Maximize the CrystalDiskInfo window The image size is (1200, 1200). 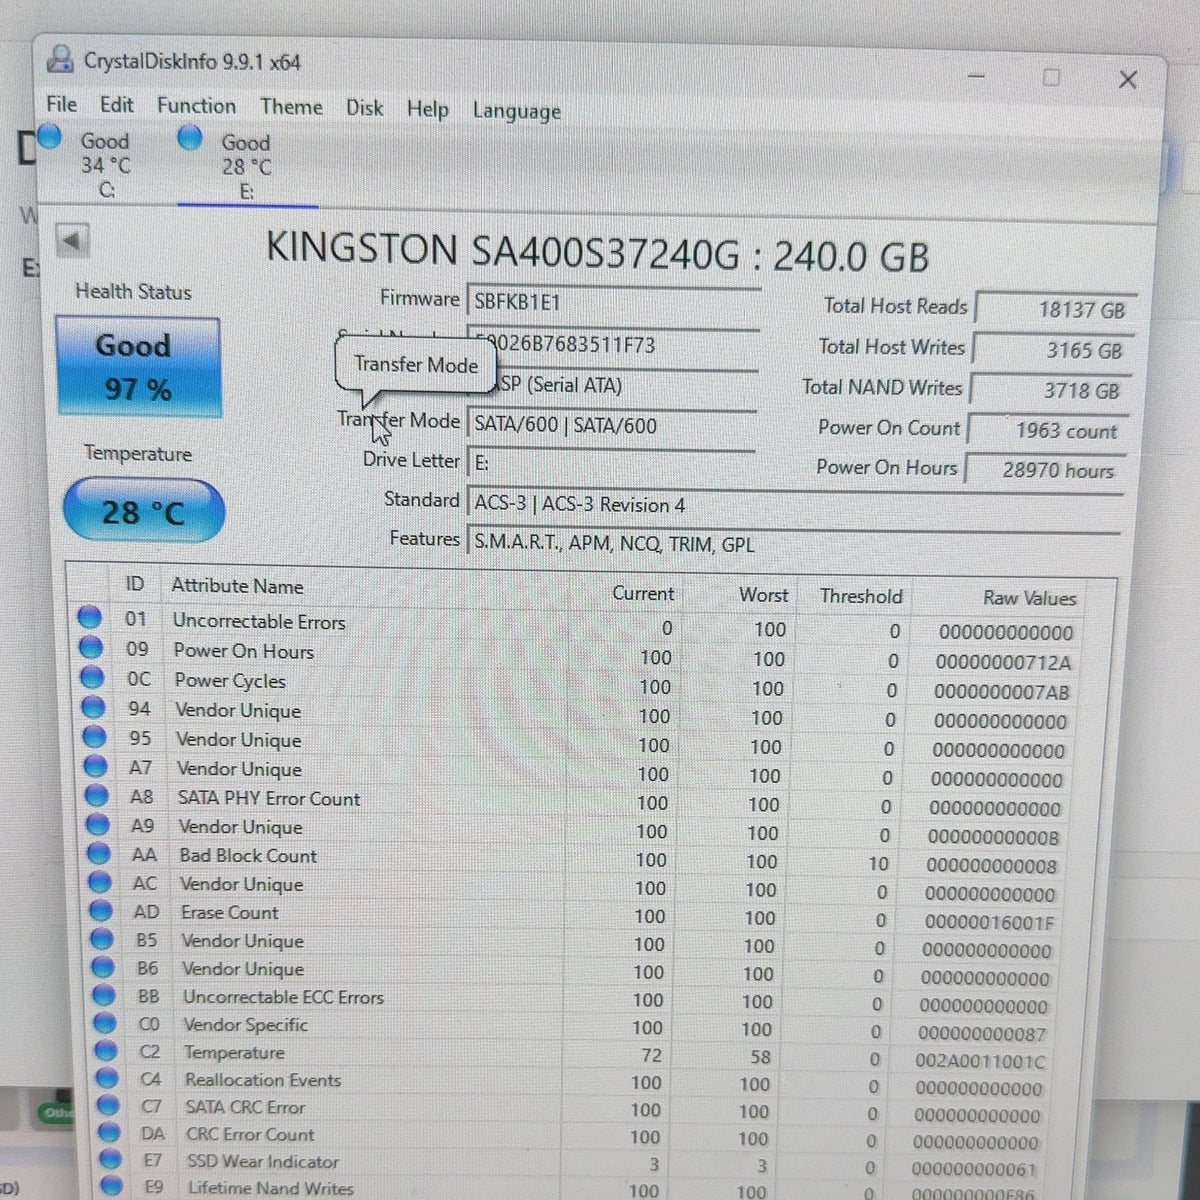(1051, 77)
